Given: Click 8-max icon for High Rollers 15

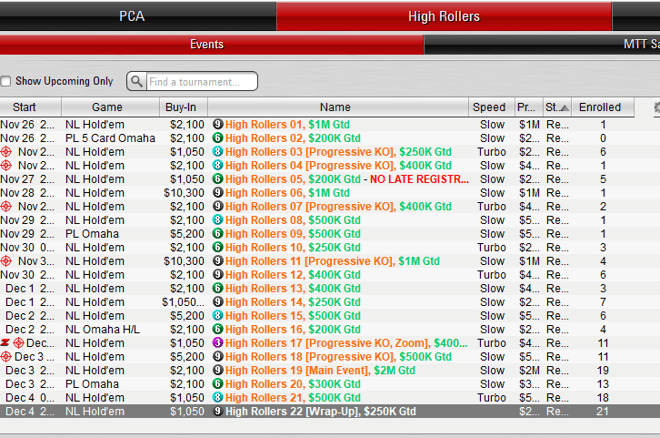Looking at the screenshot, I should 218,316.
